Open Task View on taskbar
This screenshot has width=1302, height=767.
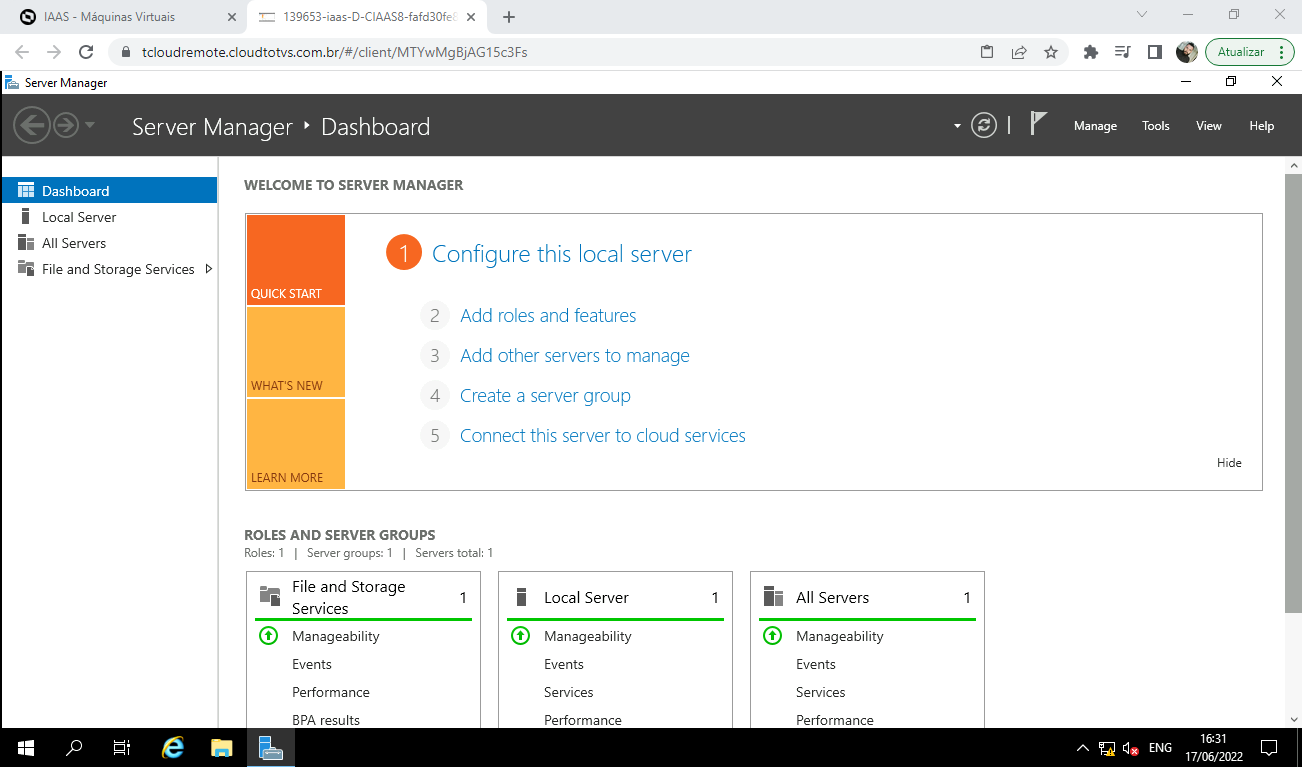[122, 747]
